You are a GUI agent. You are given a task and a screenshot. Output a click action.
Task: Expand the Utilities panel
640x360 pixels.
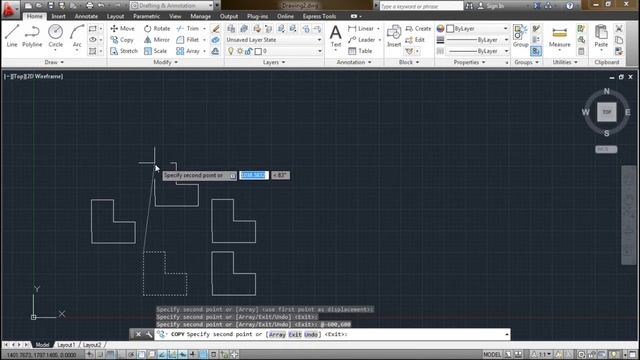(565, 62)
